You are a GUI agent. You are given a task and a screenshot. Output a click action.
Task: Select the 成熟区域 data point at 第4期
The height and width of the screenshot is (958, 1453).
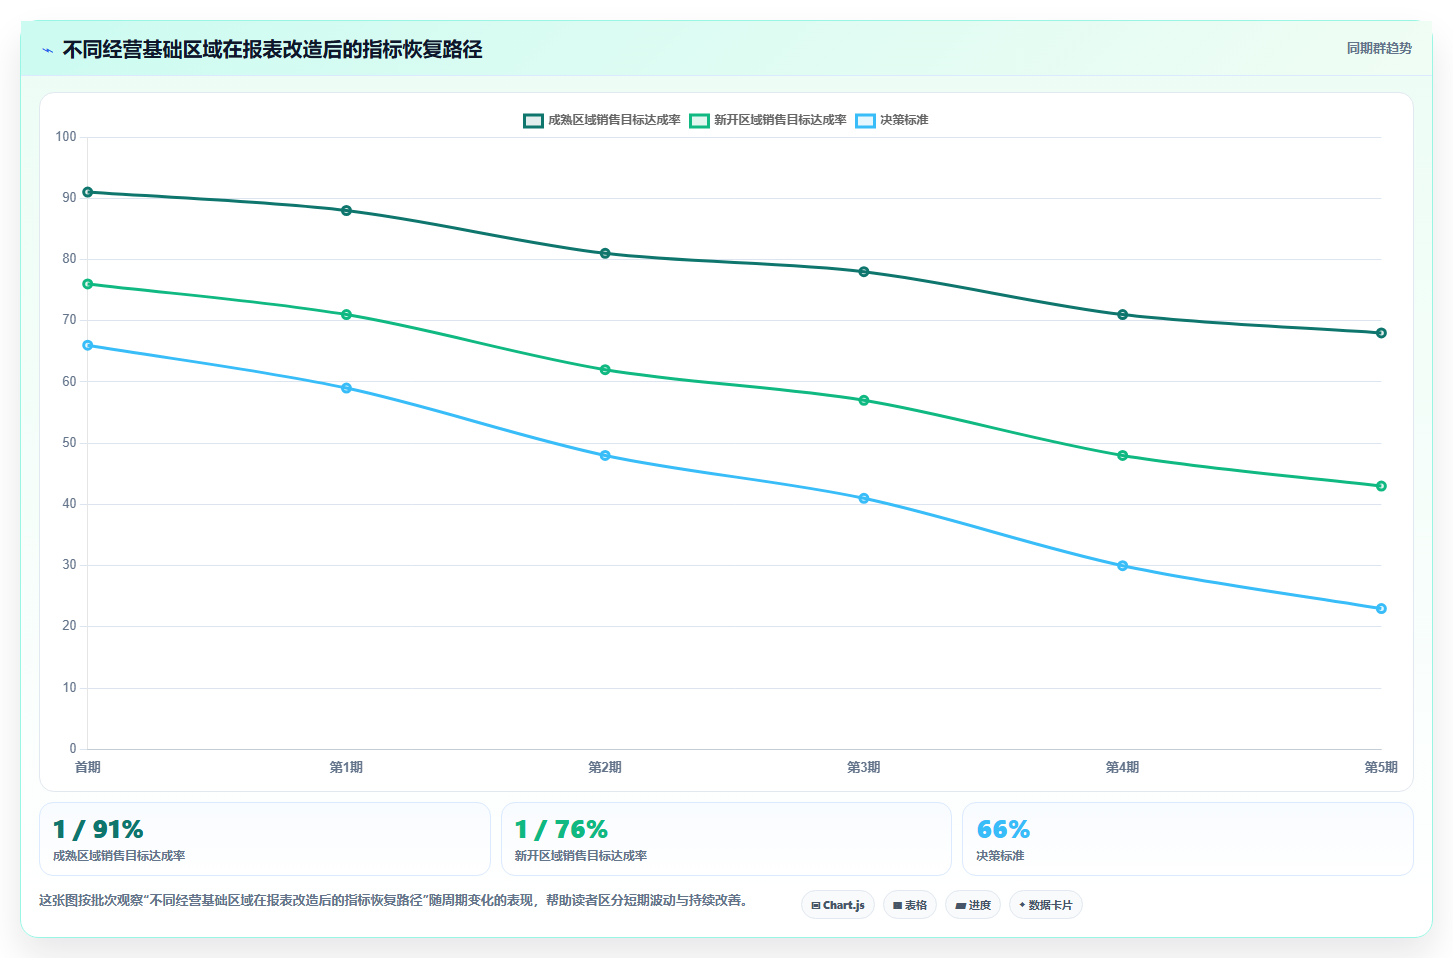tap(1122, 315)
